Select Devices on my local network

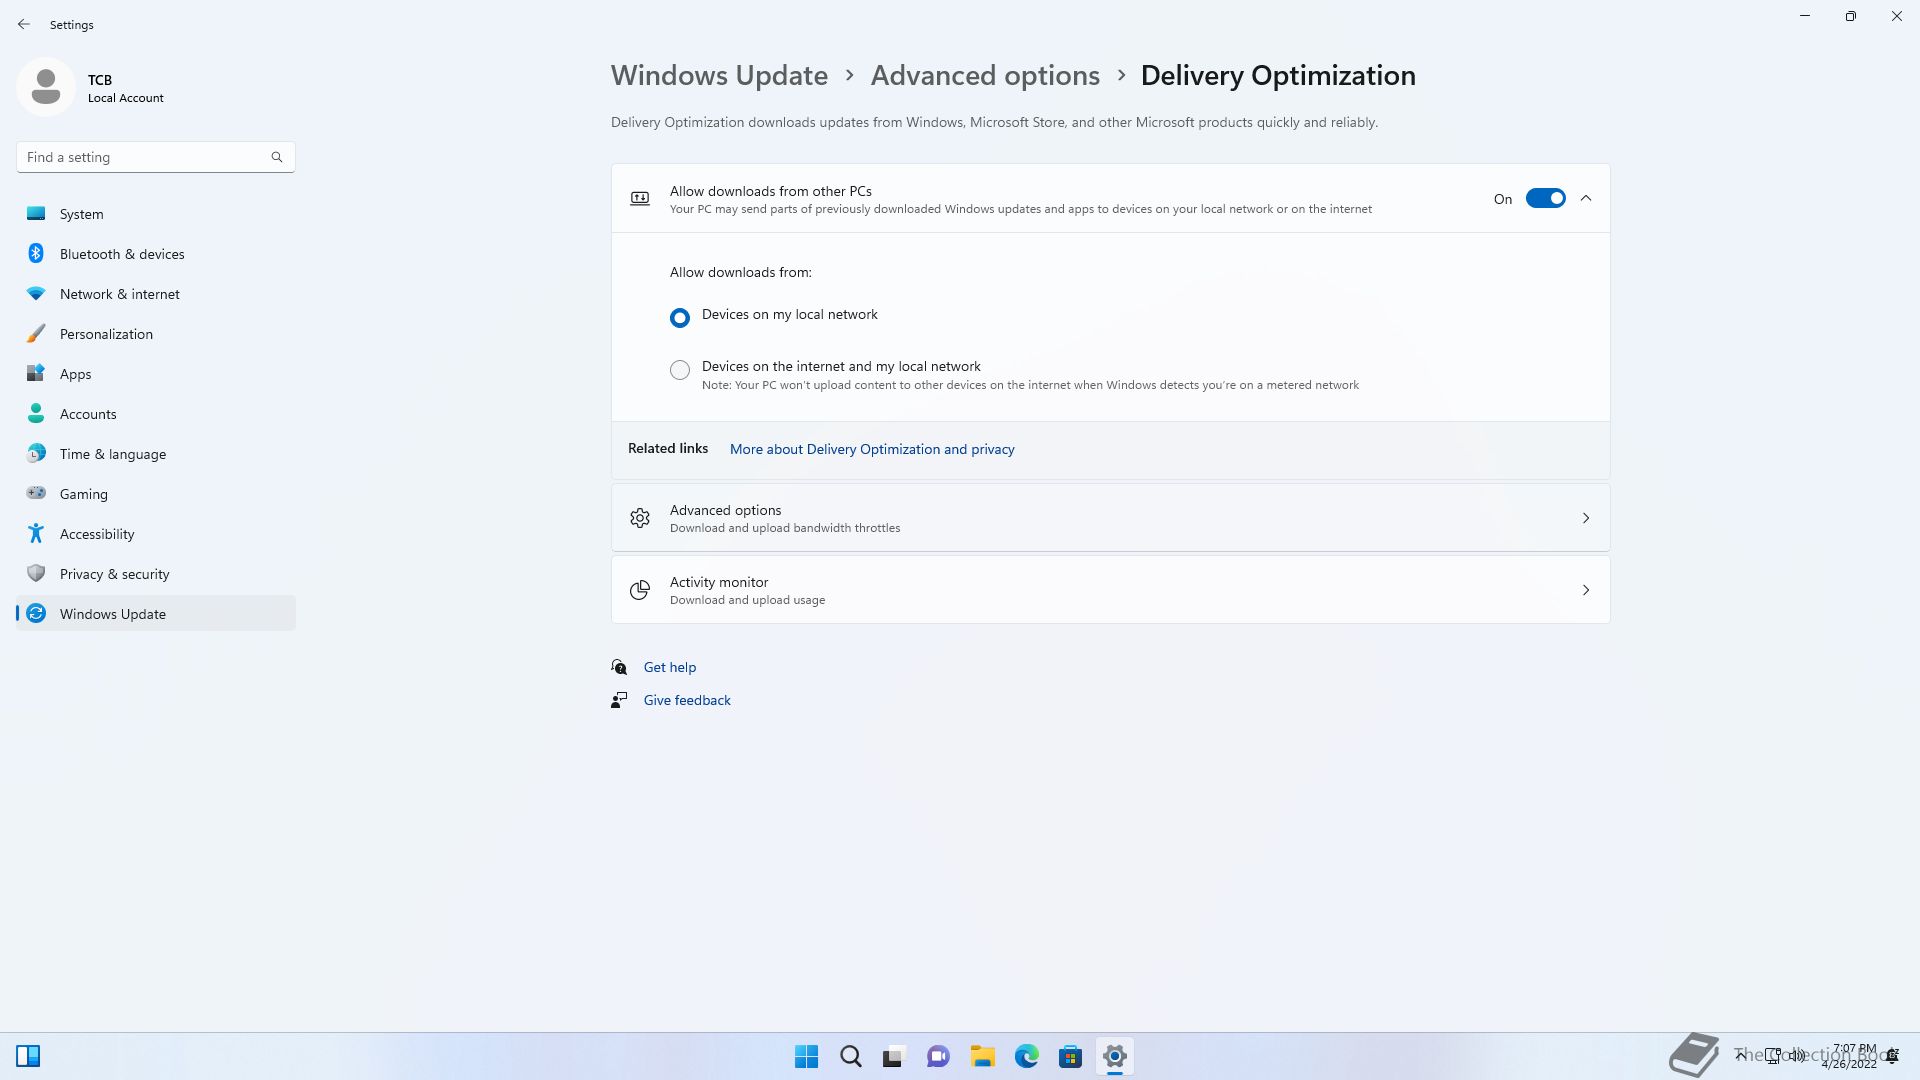tap(680, 318)
